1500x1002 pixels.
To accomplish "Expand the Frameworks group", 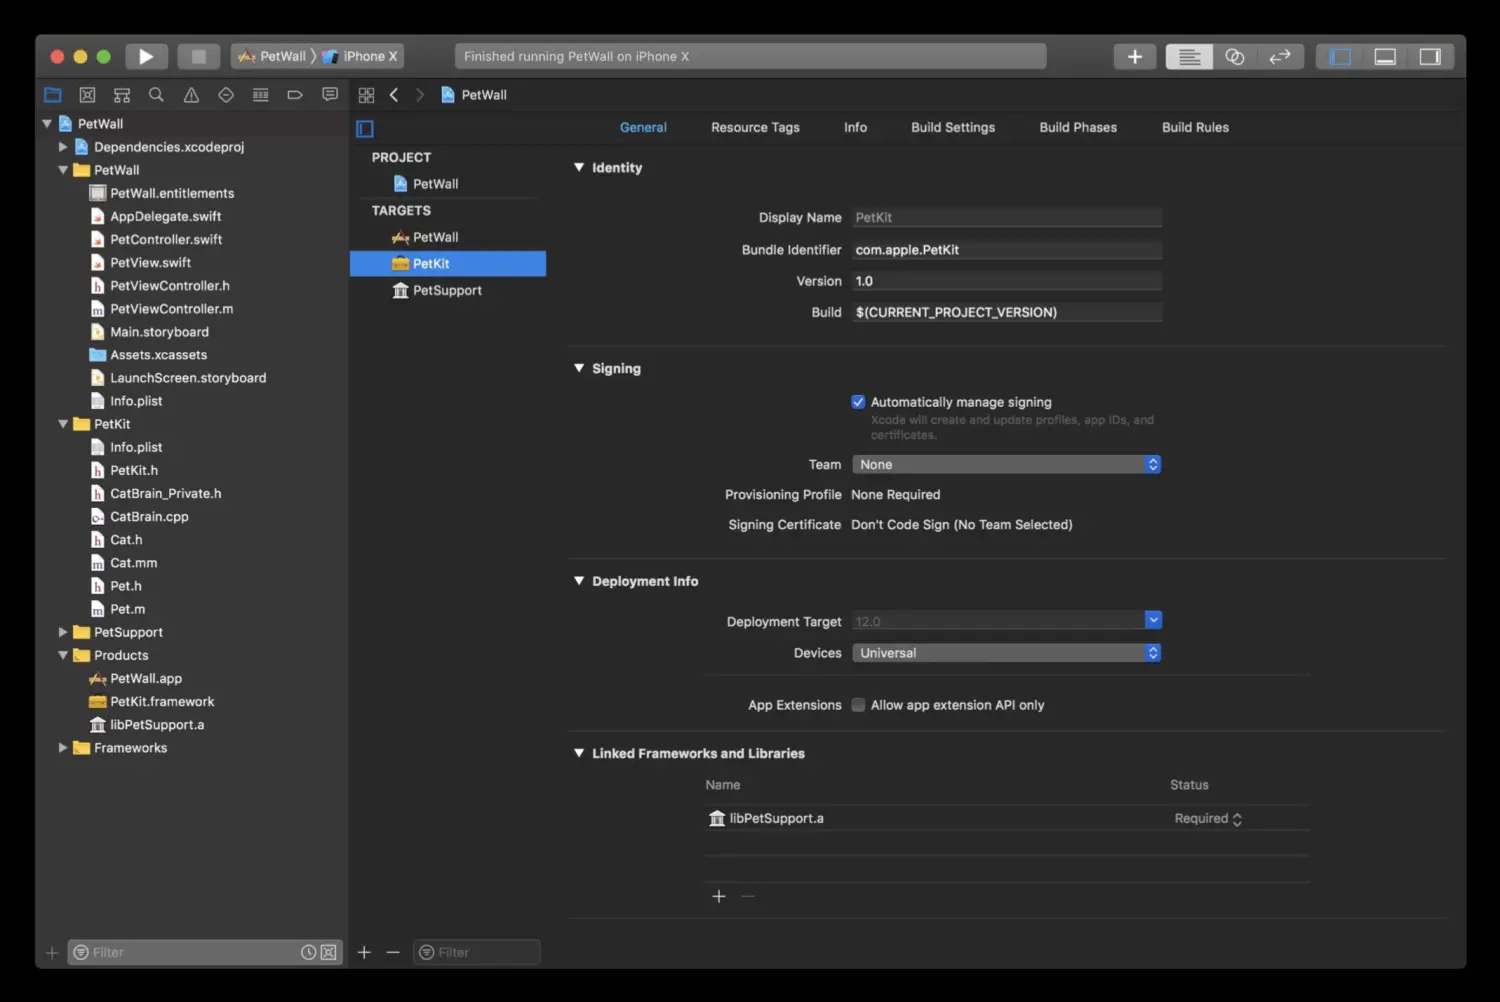I will coord(63,748).
